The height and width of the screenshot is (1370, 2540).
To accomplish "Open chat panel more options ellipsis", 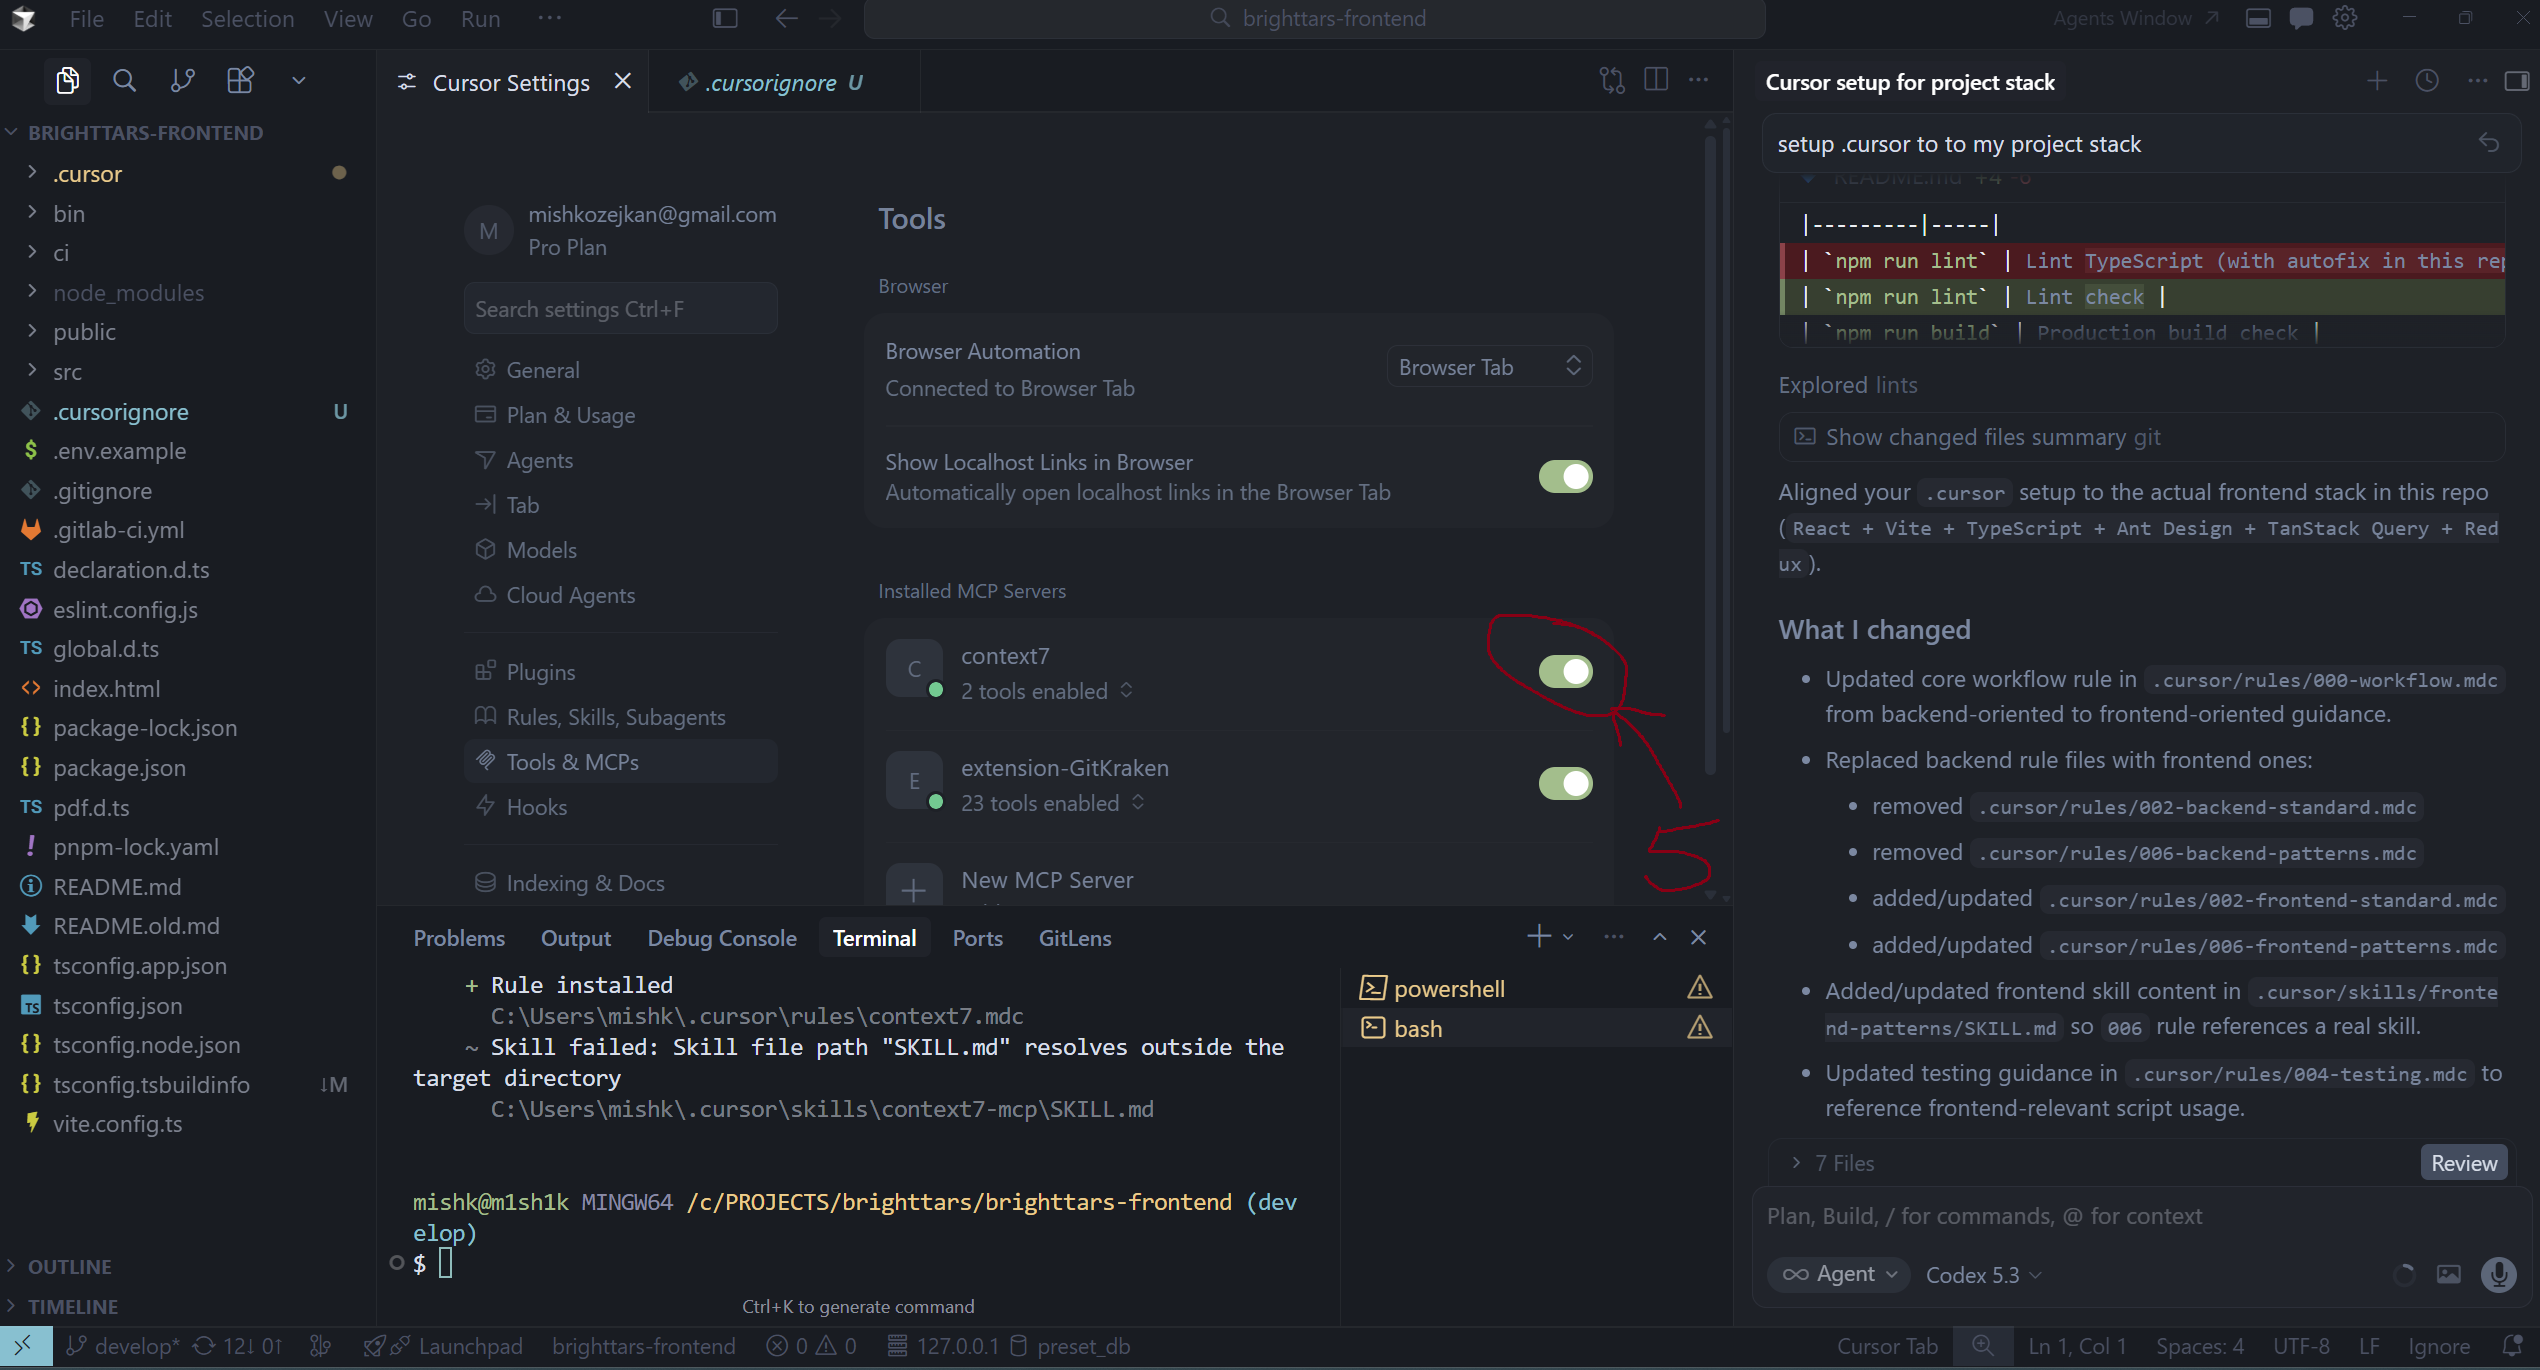I will pos(2477,81).
